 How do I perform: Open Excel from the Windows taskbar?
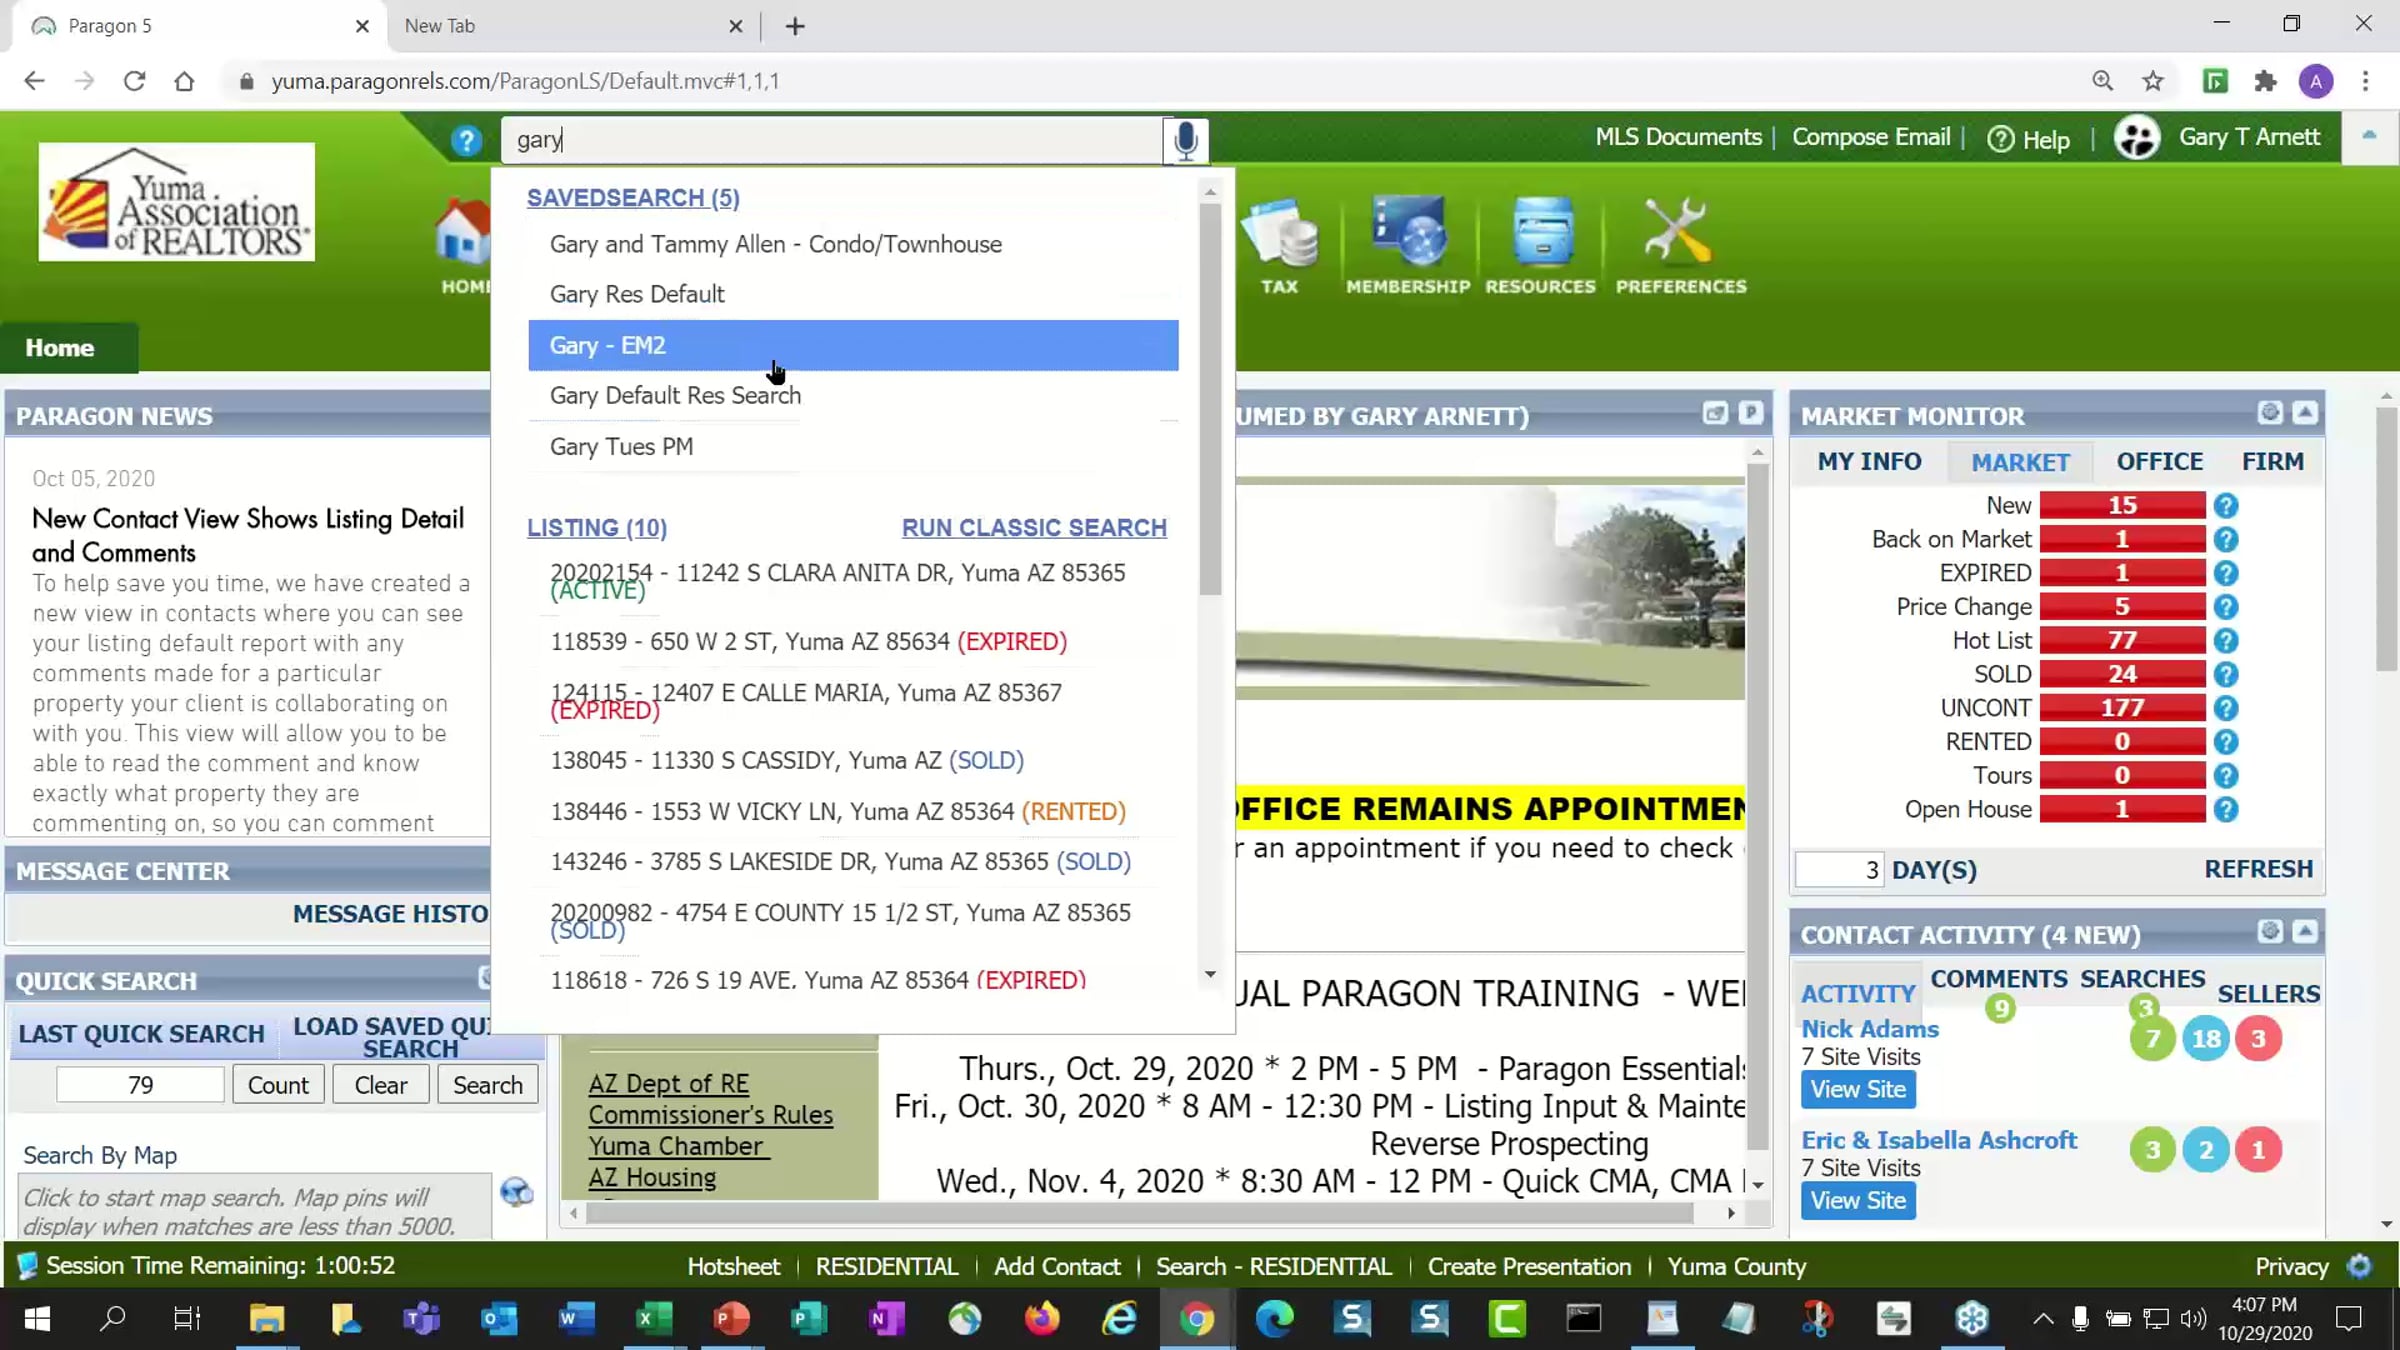coord(653,1318)
